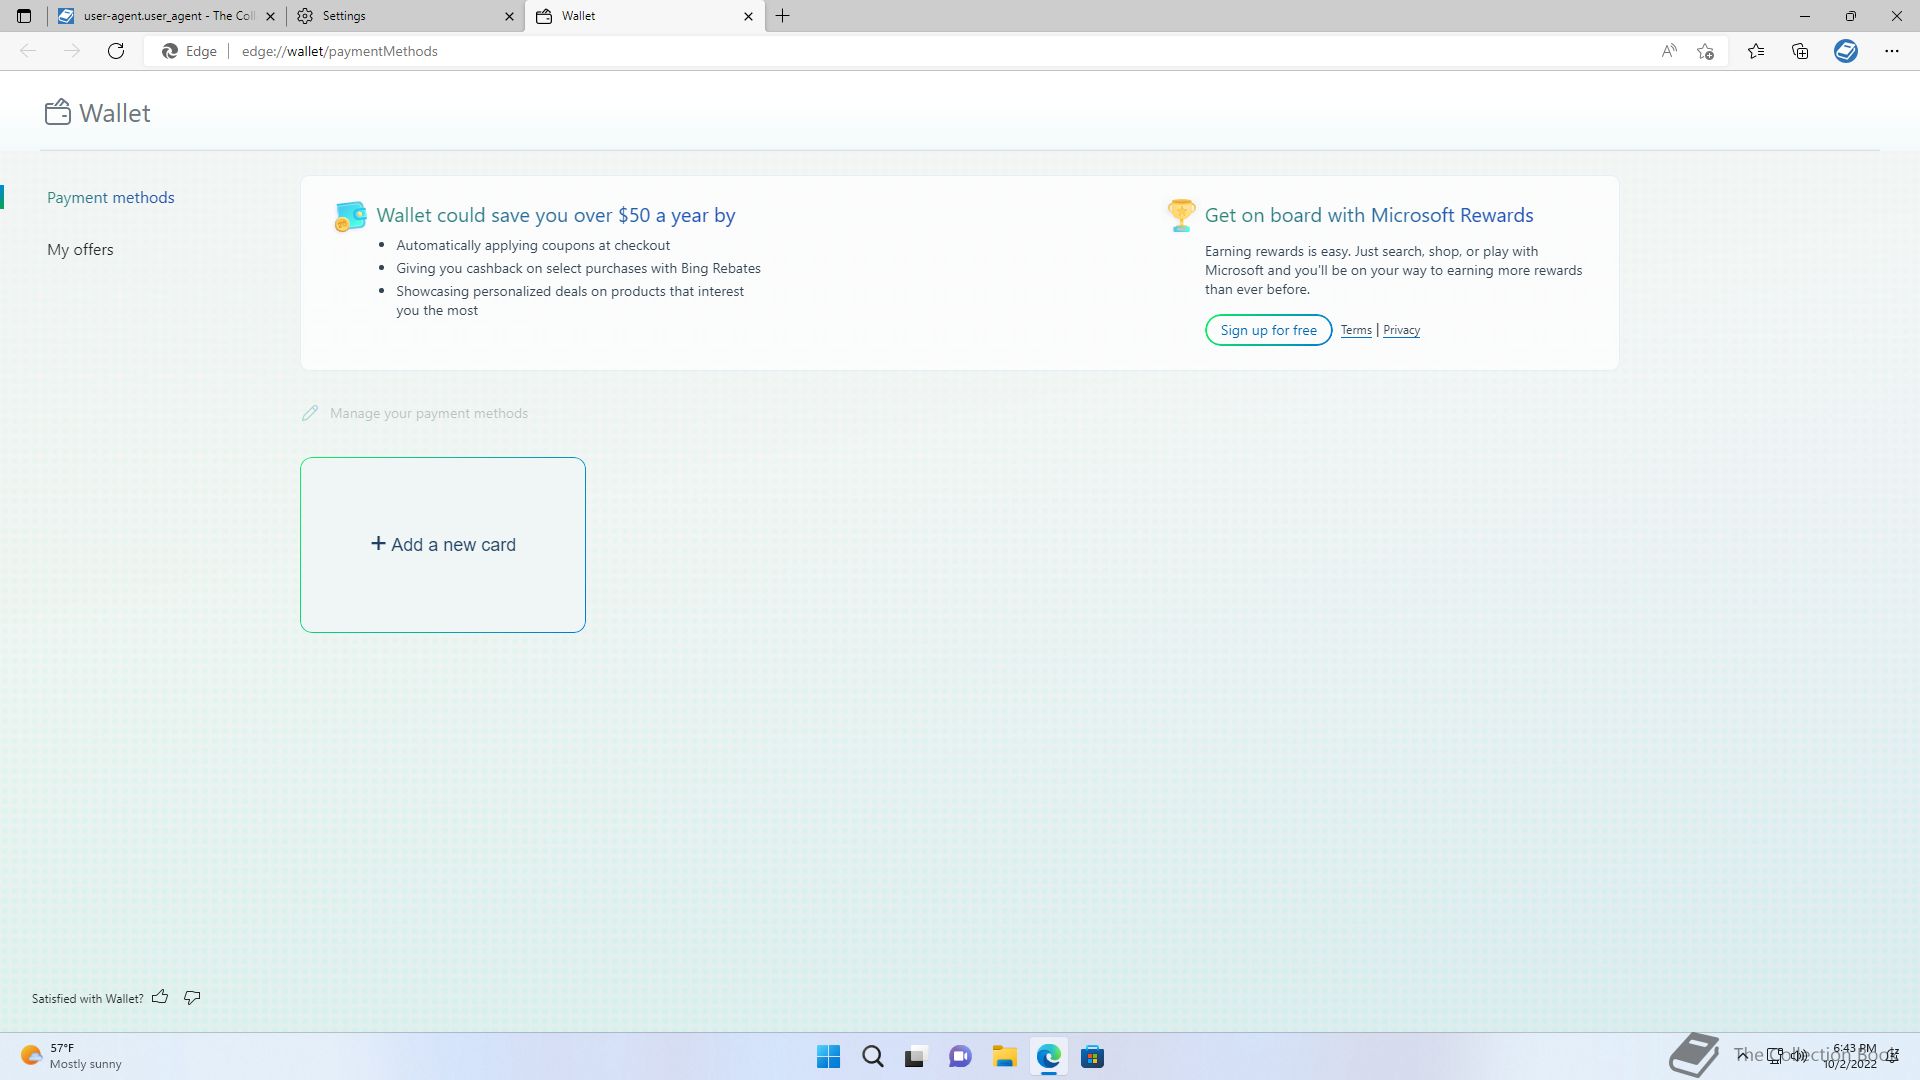Click the Forward navigation arrow
The width and height of the screenshot is (1920, 1080).
[x=72, y=51]
